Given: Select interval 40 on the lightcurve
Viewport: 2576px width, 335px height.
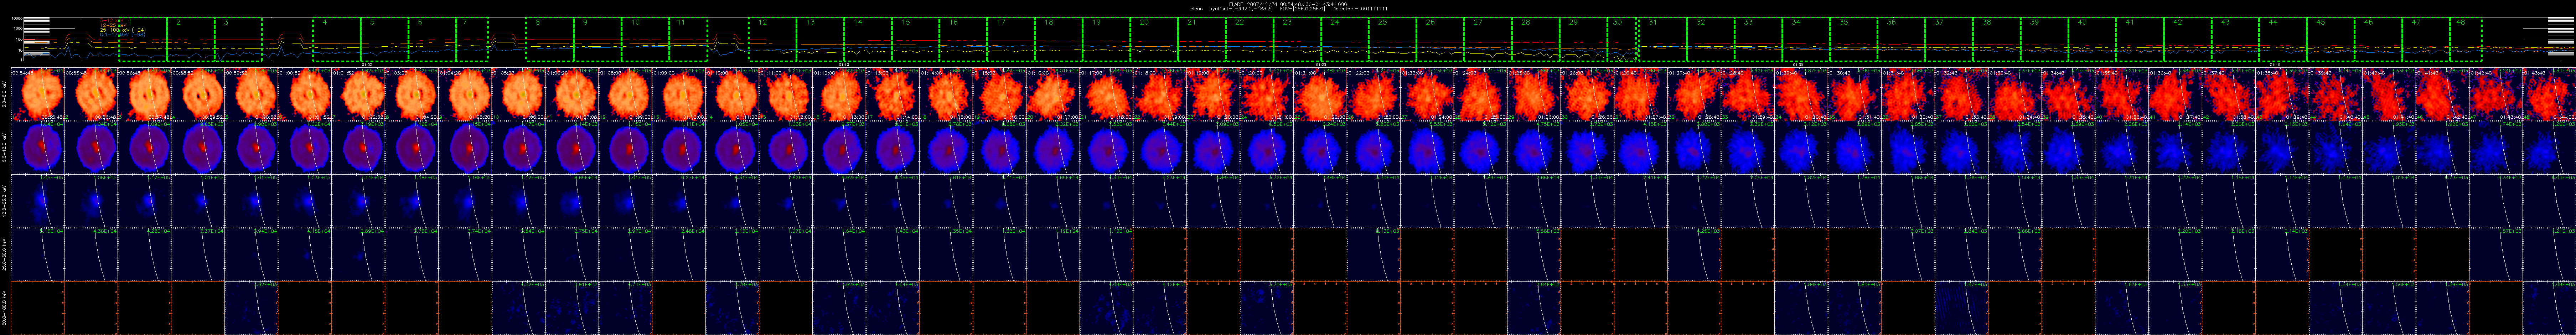Looking at the screenshot, I should [2092, 39].
